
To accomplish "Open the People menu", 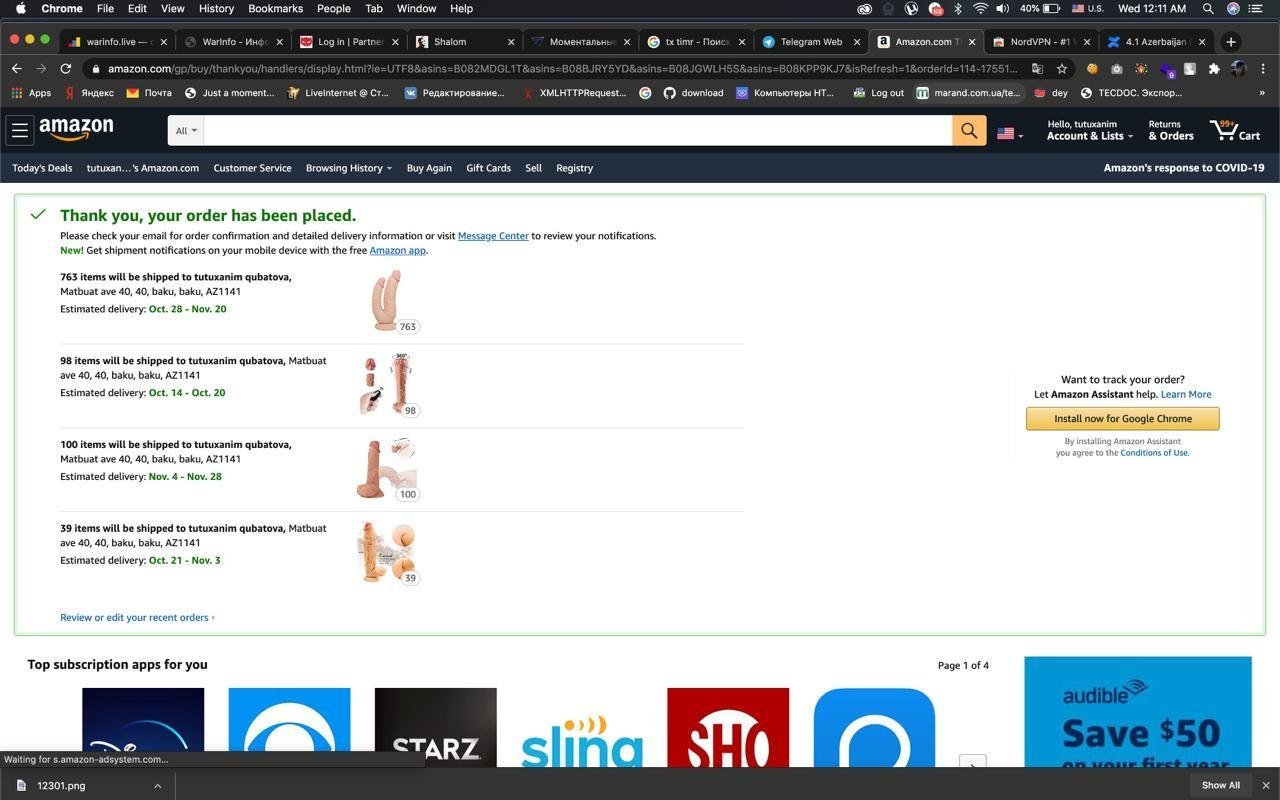I will pyautogui.click(x=333, y=8).
